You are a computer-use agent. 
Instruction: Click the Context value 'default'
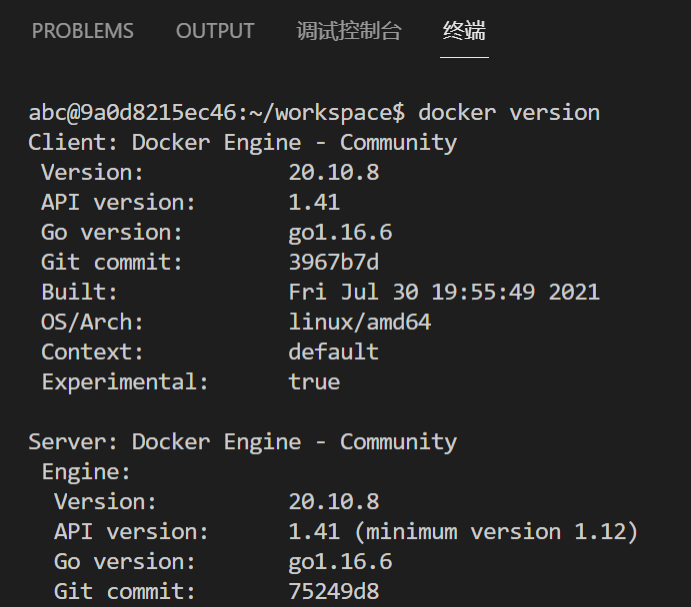click(333, 352)
